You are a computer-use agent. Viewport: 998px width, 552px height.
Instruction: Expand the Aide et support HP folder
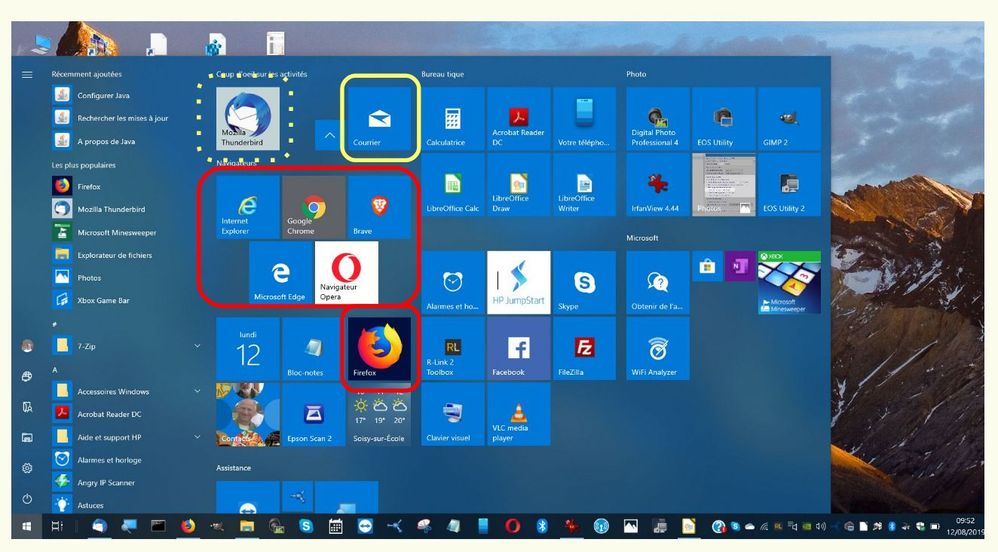197,437
